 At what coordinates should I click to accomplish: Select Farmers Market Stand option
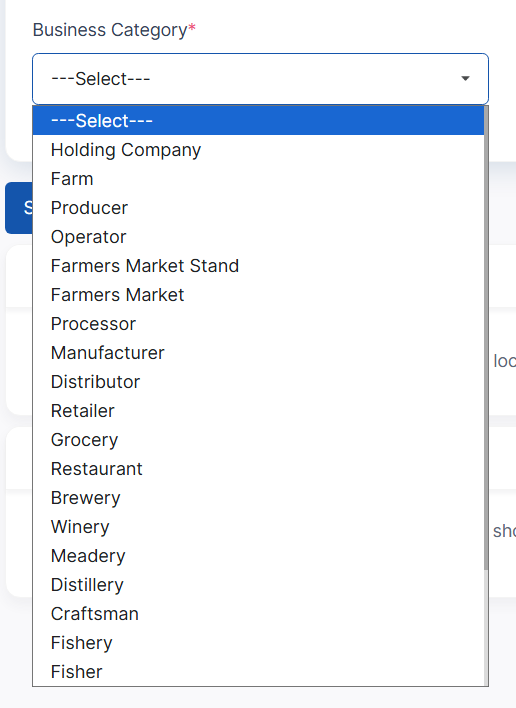(258, 266)
